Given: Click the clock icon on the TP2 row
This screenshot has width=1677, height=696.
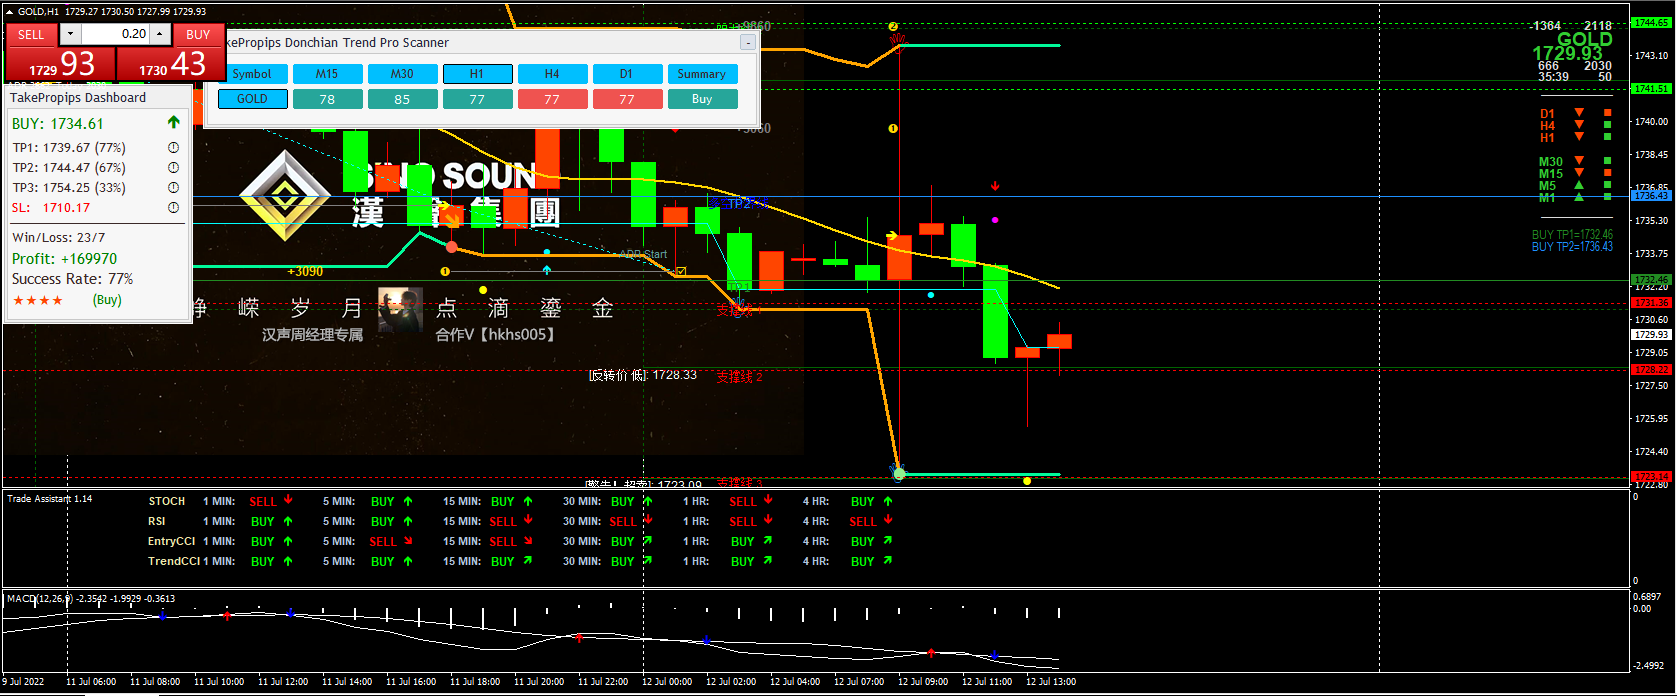Looking at the screenshot, I should 173,167.
